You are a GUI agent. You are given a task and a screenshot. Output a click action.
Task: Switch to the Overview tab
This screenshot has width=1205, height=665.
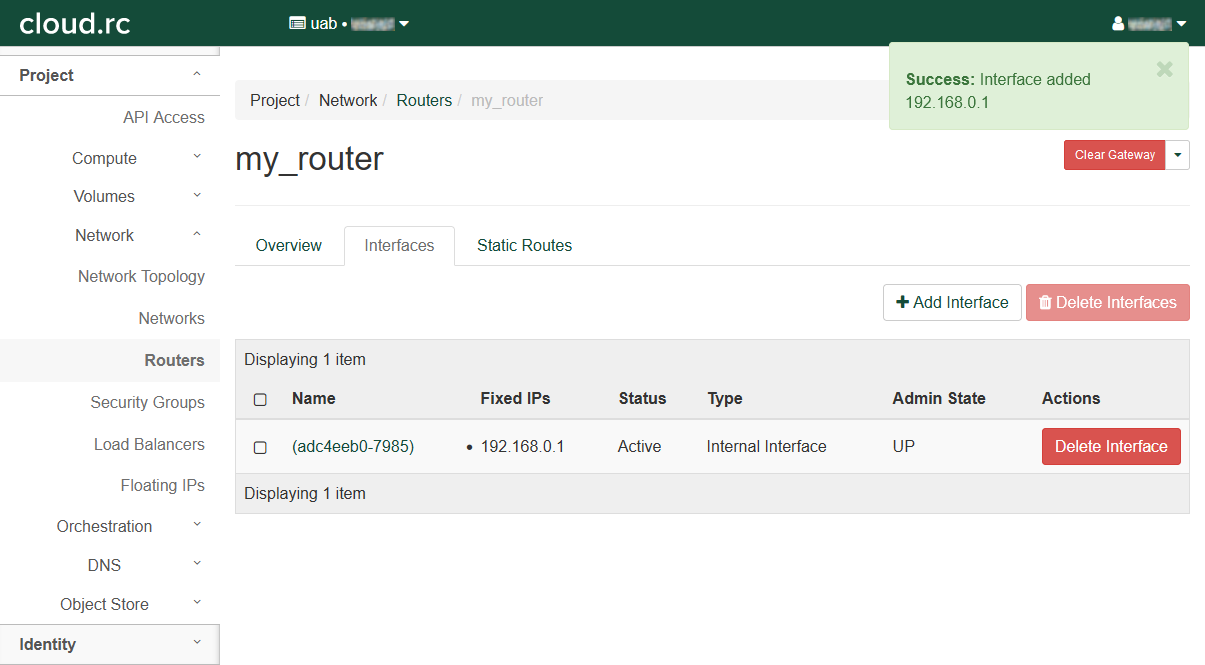288,245
